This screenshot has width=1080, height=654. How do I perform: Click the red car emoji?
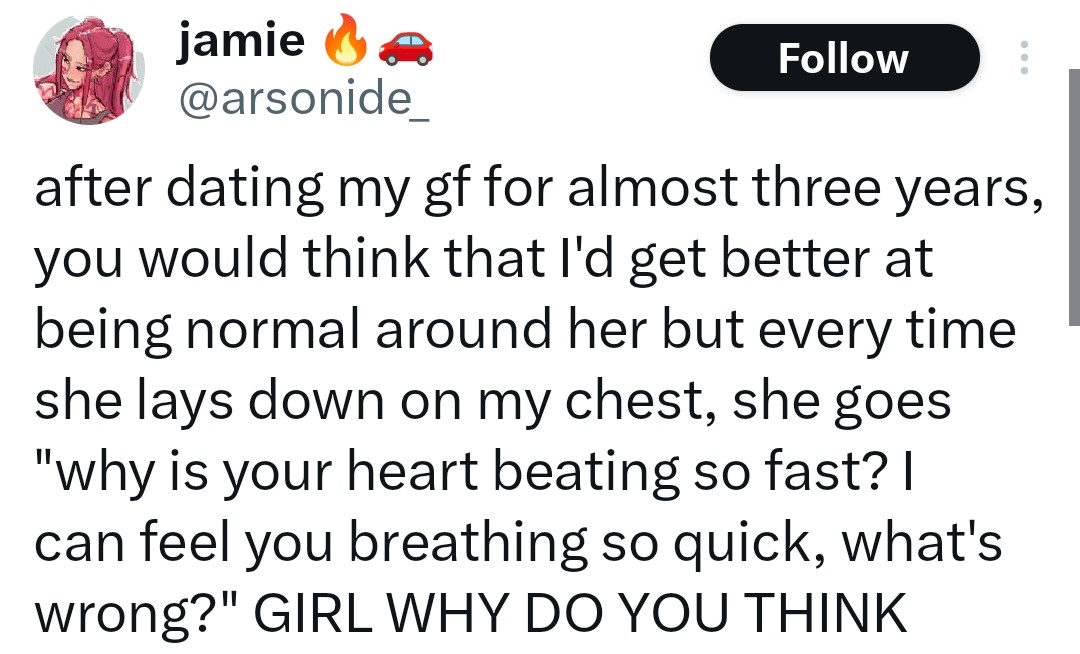point(406,43)
